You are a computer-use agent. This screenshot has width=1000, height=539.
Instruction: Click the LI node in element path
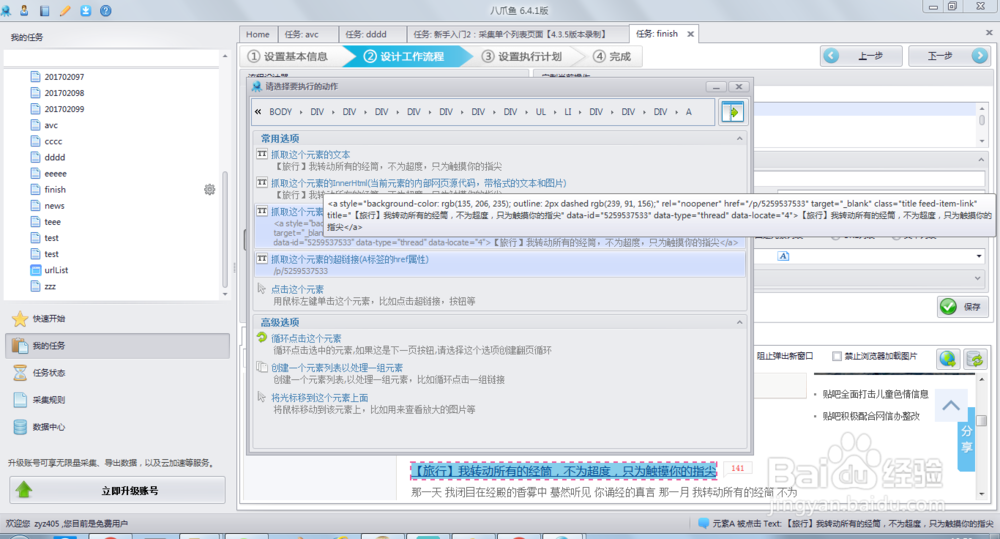pos(568,112)
